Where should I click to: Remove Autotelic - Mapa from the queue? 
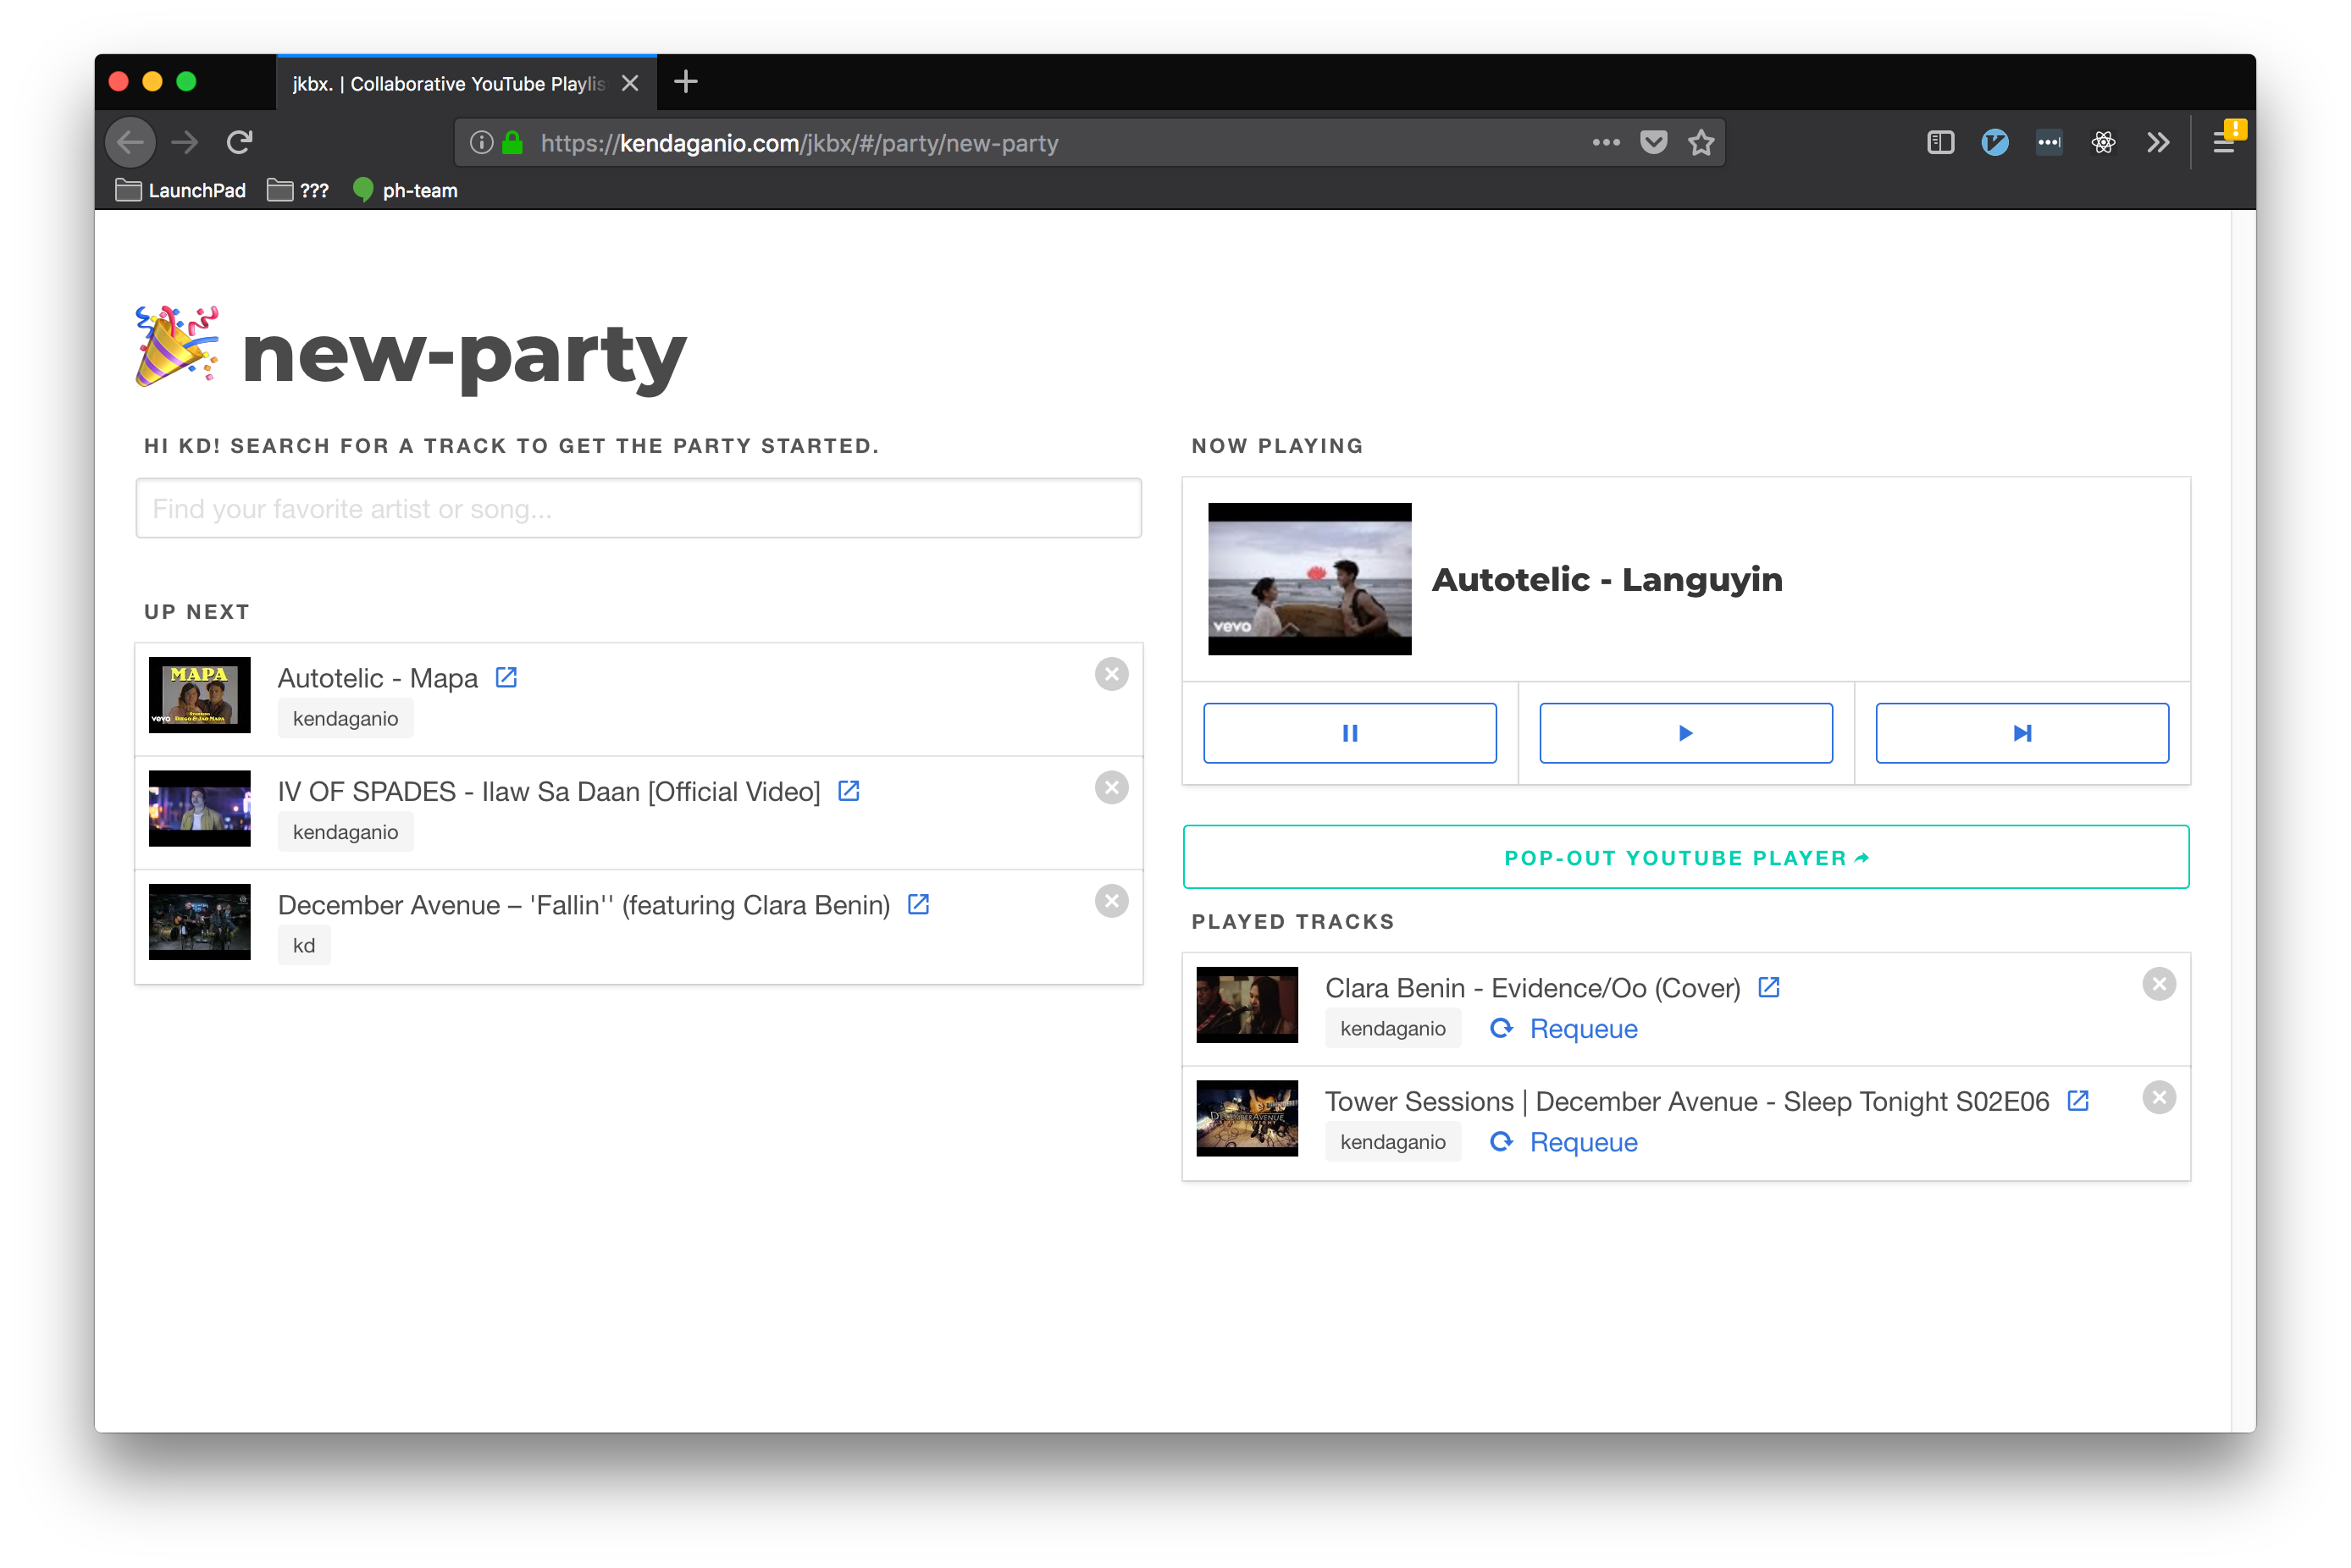tap(1111, 674)
